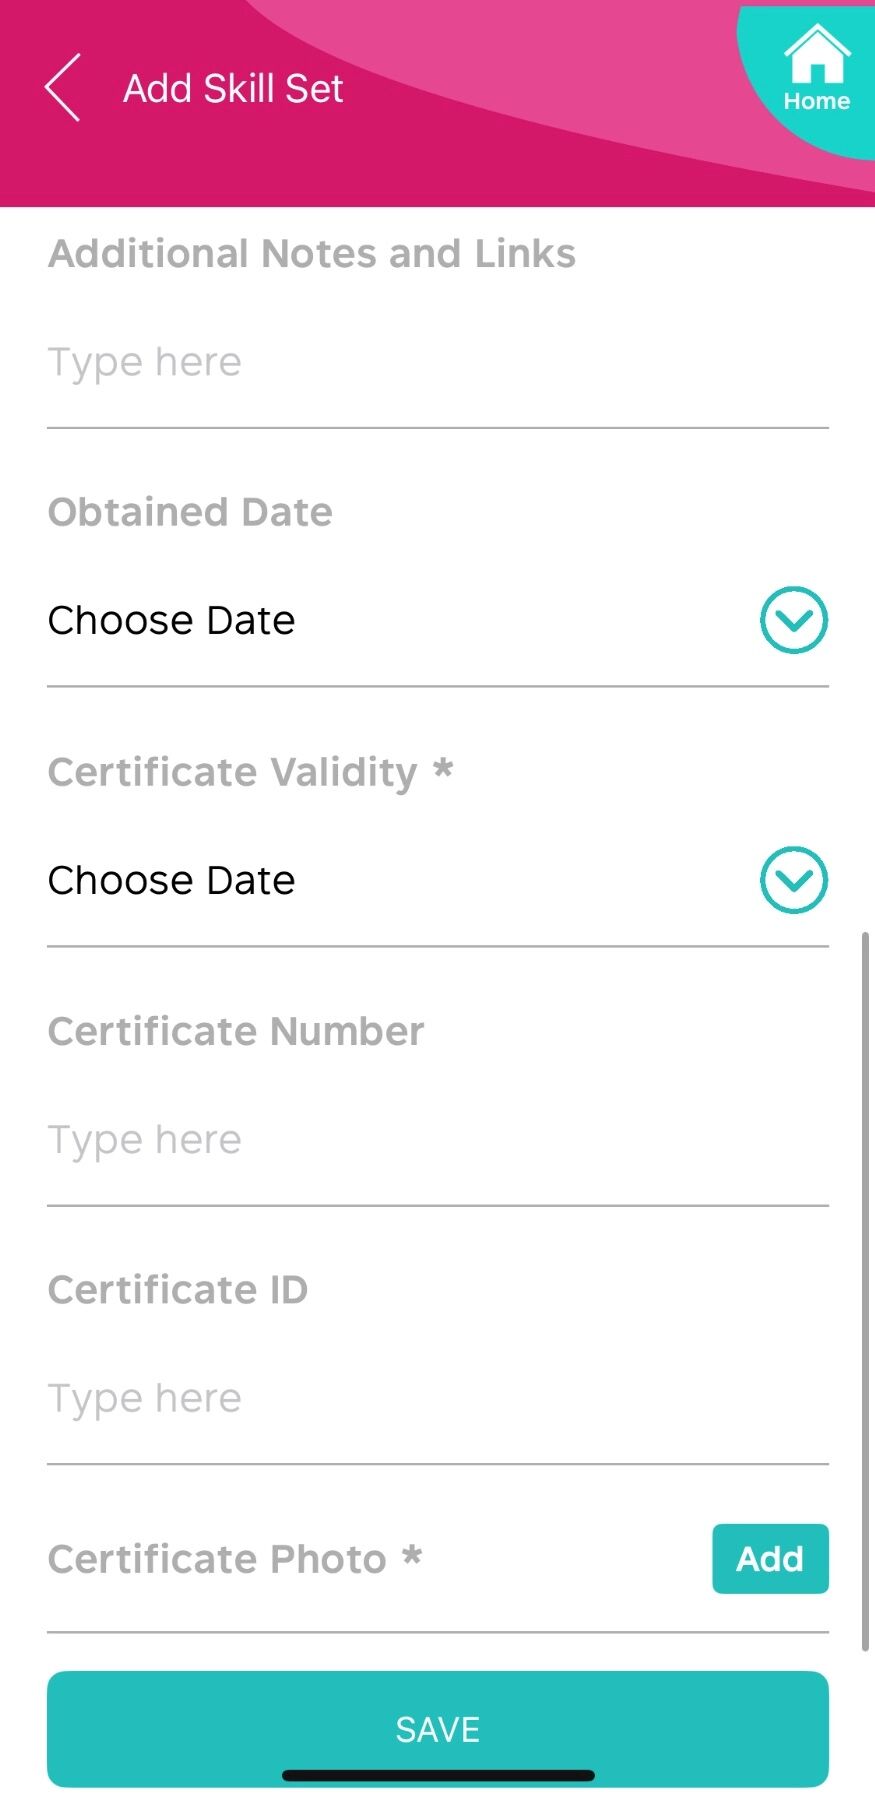
Task: Select the Certificate ID input field
Action: coord(437,1398)
